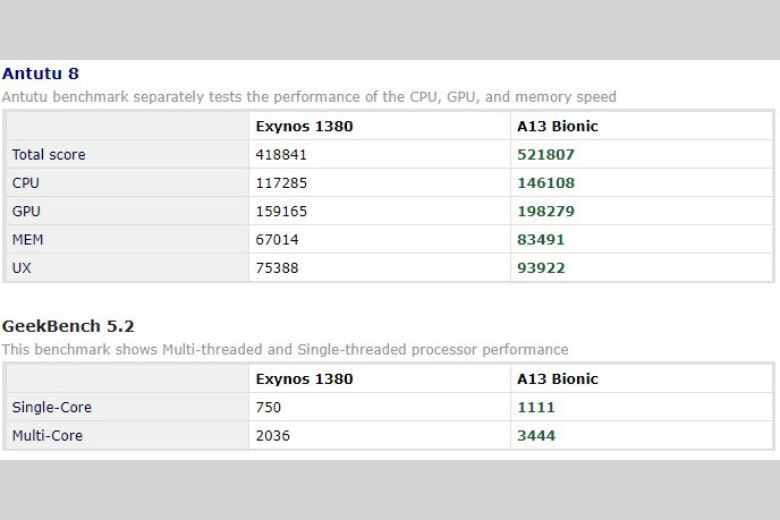Select the Exynos 1380 Antutu column header
Screen dimensions: 780x520
304,126
